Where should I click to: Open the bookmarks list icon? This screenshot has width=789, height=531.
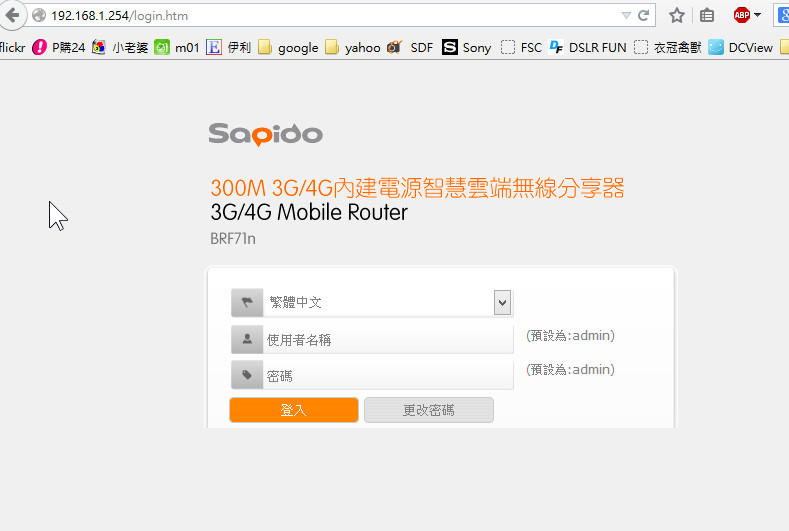coord(707,16)
